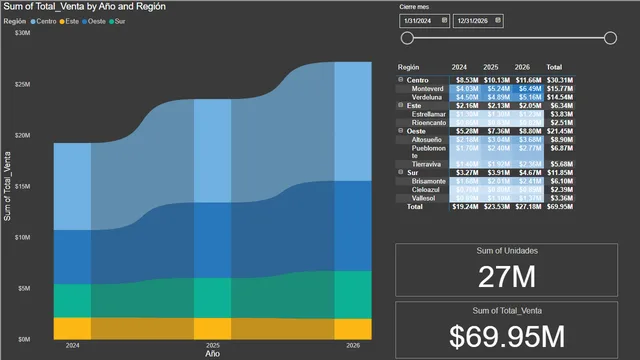
Task: Select the Cieloazul row label
Action: 425,190
